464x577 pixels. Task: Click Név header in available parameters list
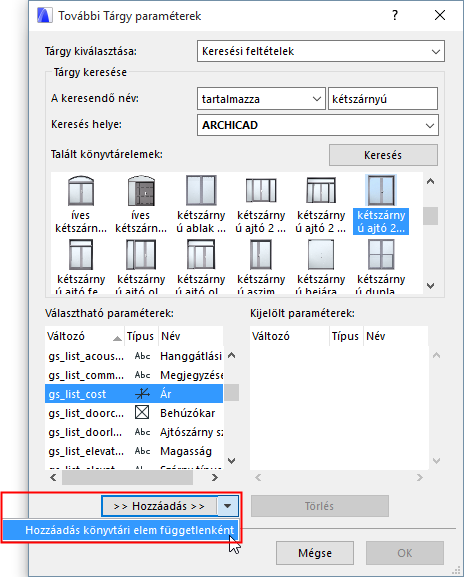tap(191, 336)
